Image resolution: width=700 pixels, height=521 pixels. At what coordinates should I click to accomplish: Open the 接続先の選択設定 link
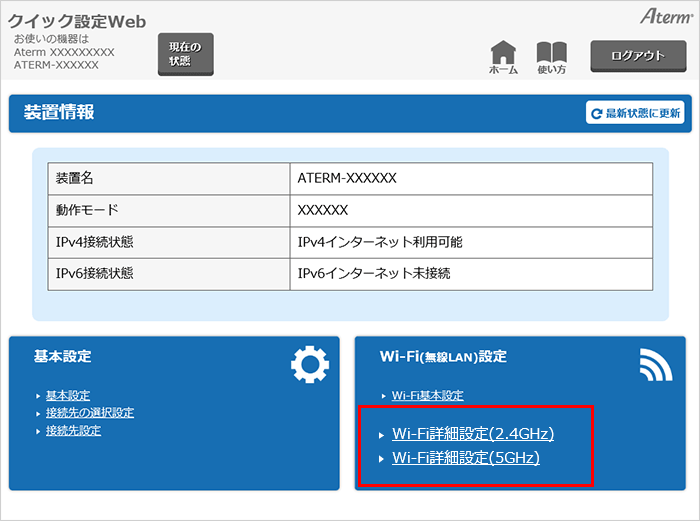pos(89,413)
